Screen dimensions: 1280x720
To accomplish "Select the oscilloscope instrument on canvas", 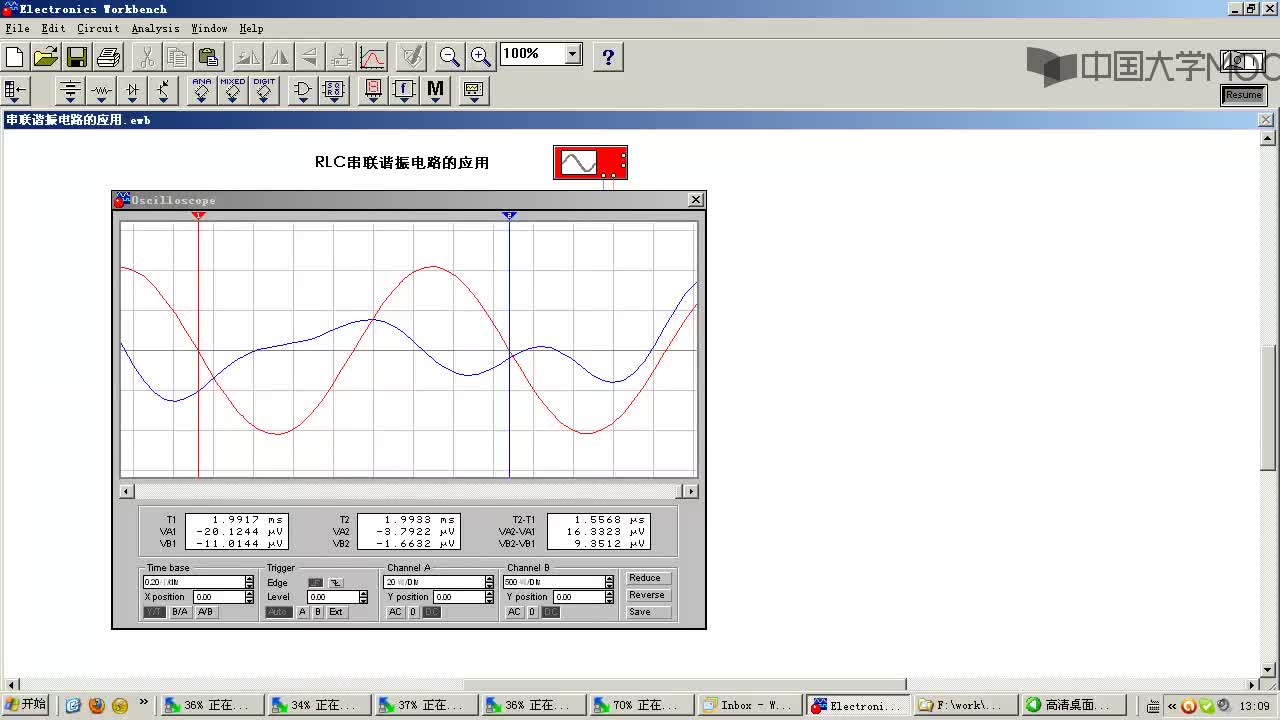I will [590, 162].
